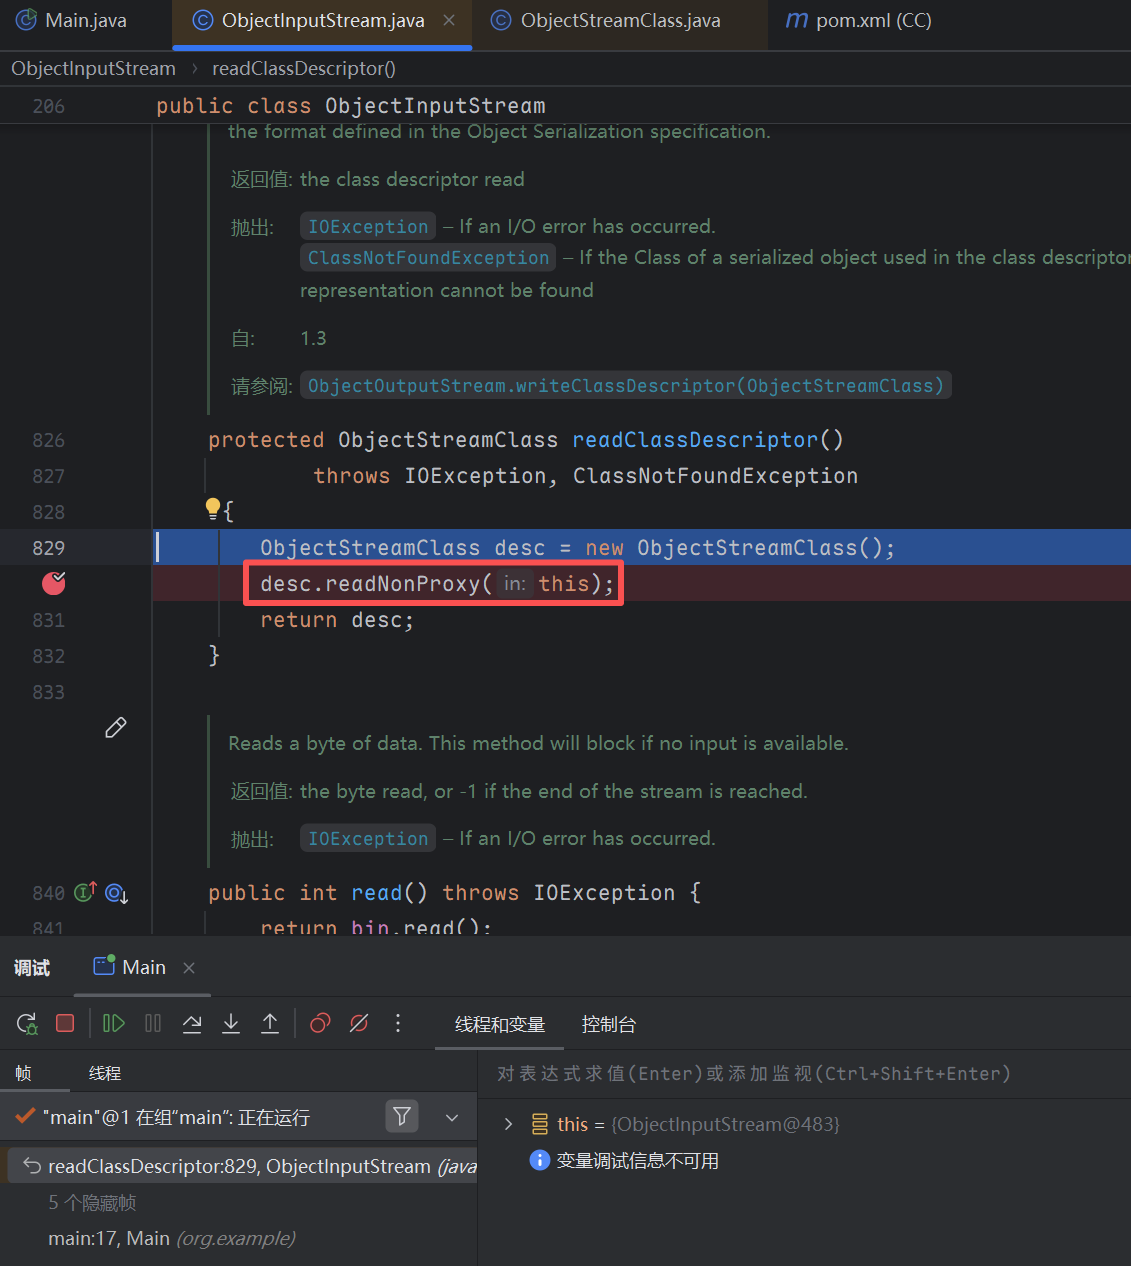Switch to the ObjectStreamClass.java tab
The image size is (1131, 1266).
pyautogui.click(x=619, y=21)
